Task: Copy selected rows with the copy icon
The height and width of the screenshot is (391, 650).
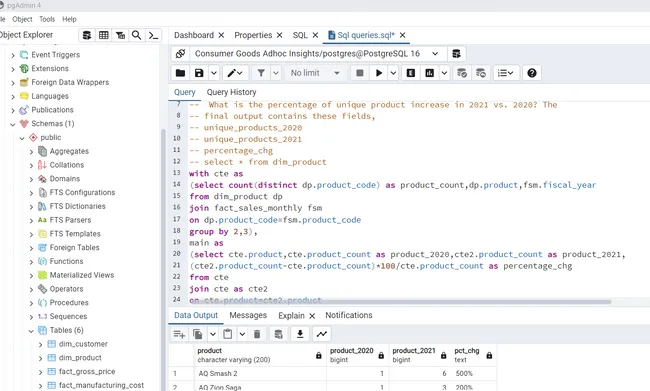Action: pos(198,334)
